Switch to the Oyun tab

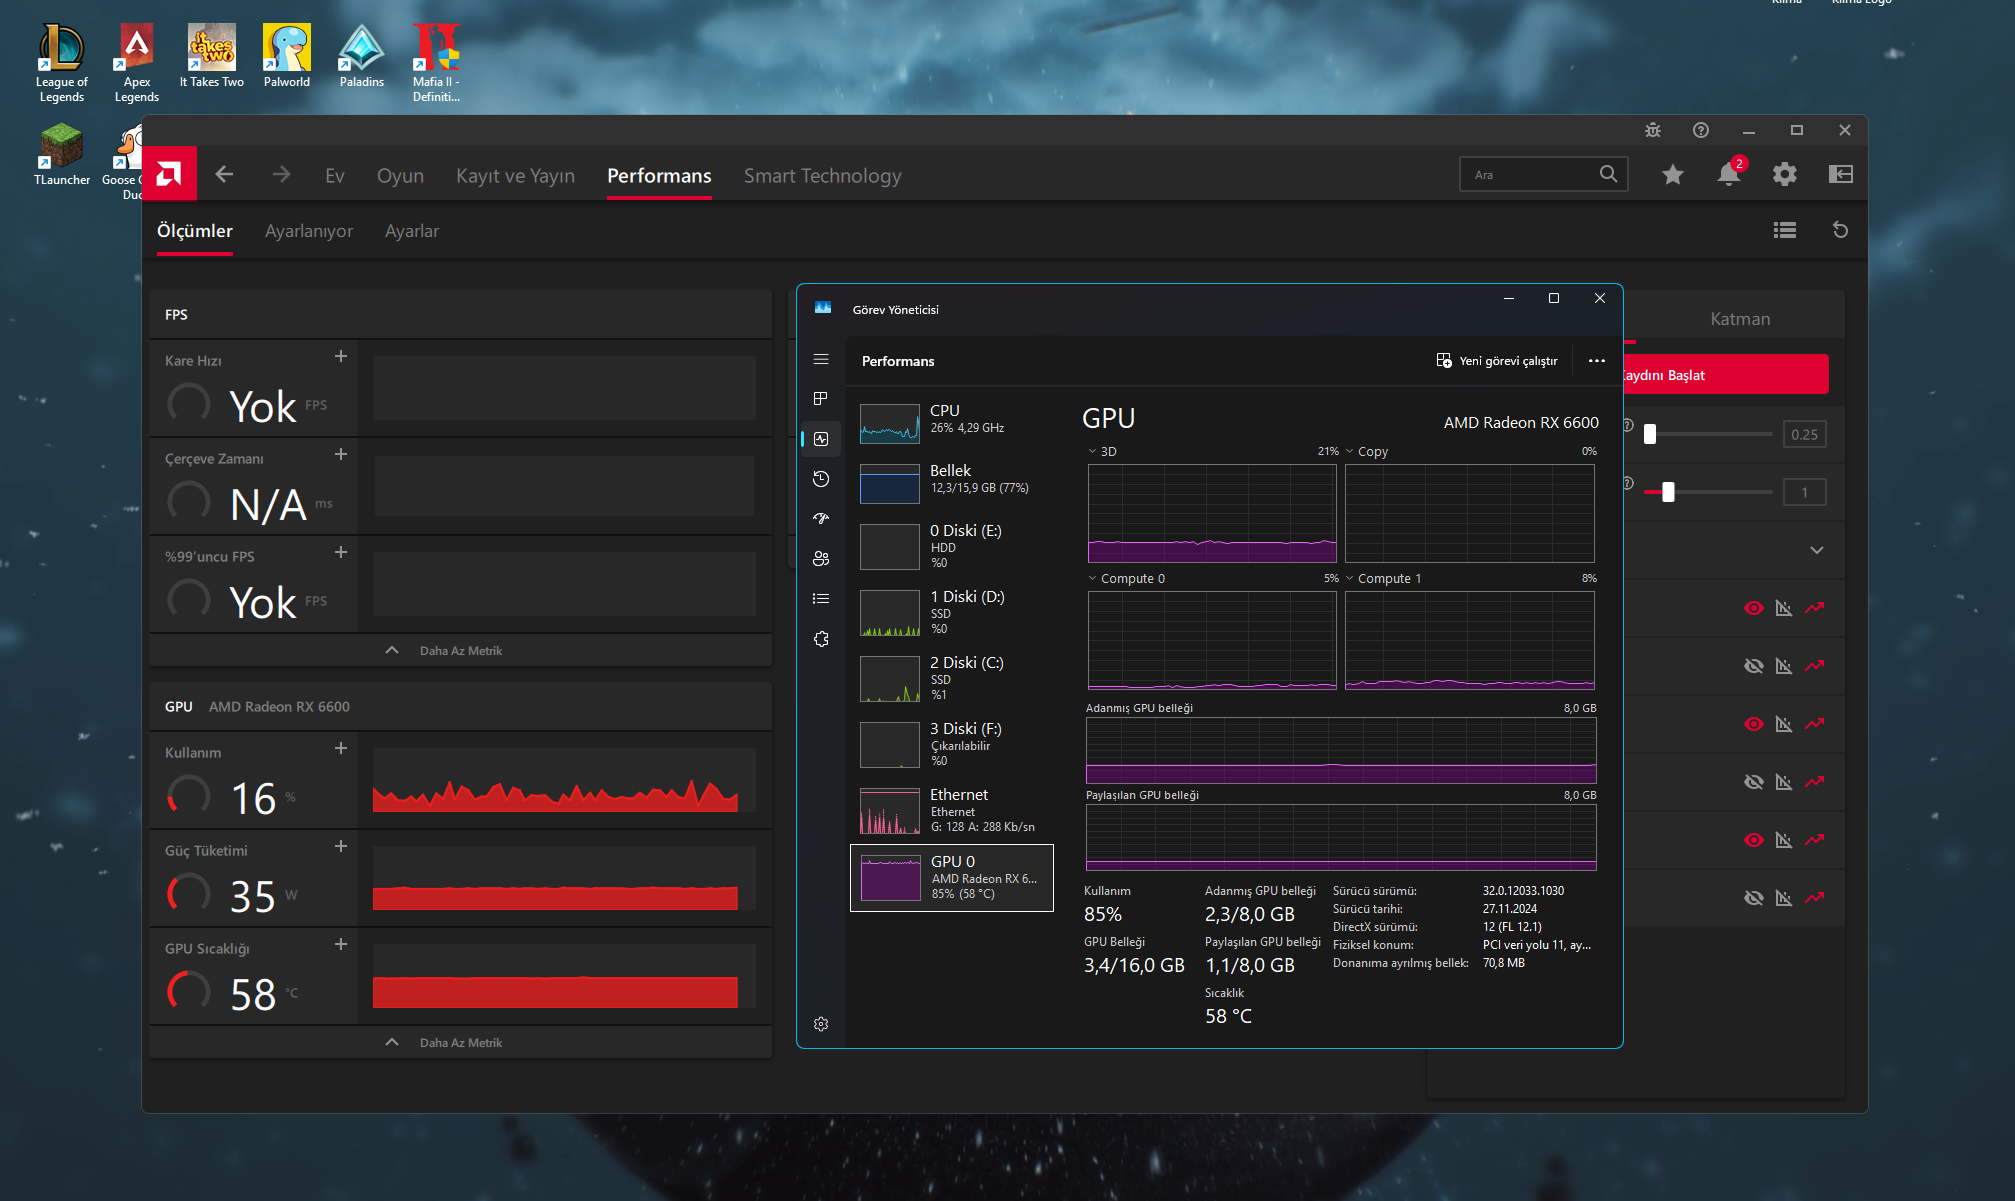pyautogui.click(x=400, y=176)
